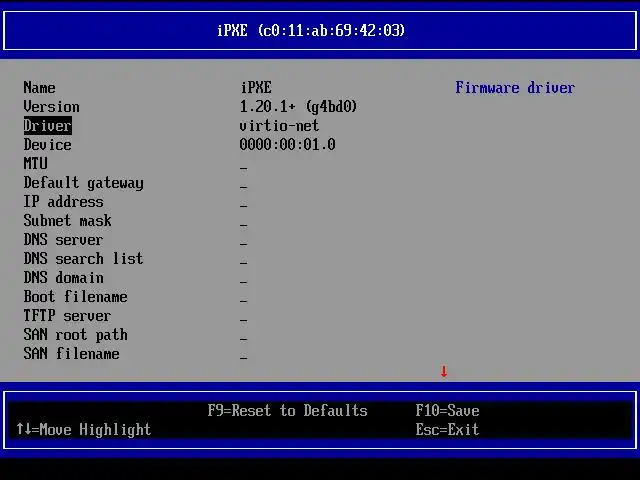Select the SAN filename setting

(x=71, y=354)
